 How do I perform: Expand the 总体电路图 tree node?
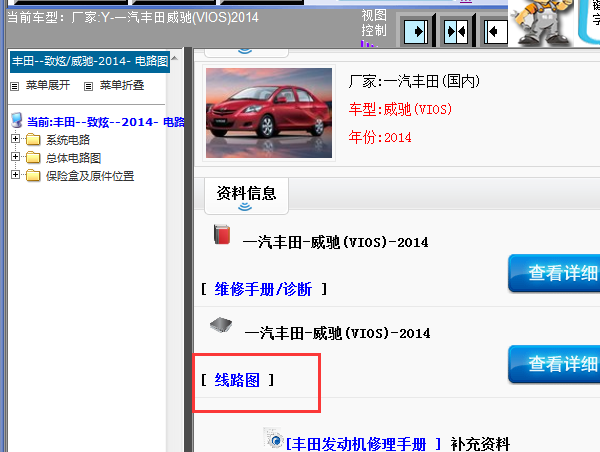click(x=15, y=157)
